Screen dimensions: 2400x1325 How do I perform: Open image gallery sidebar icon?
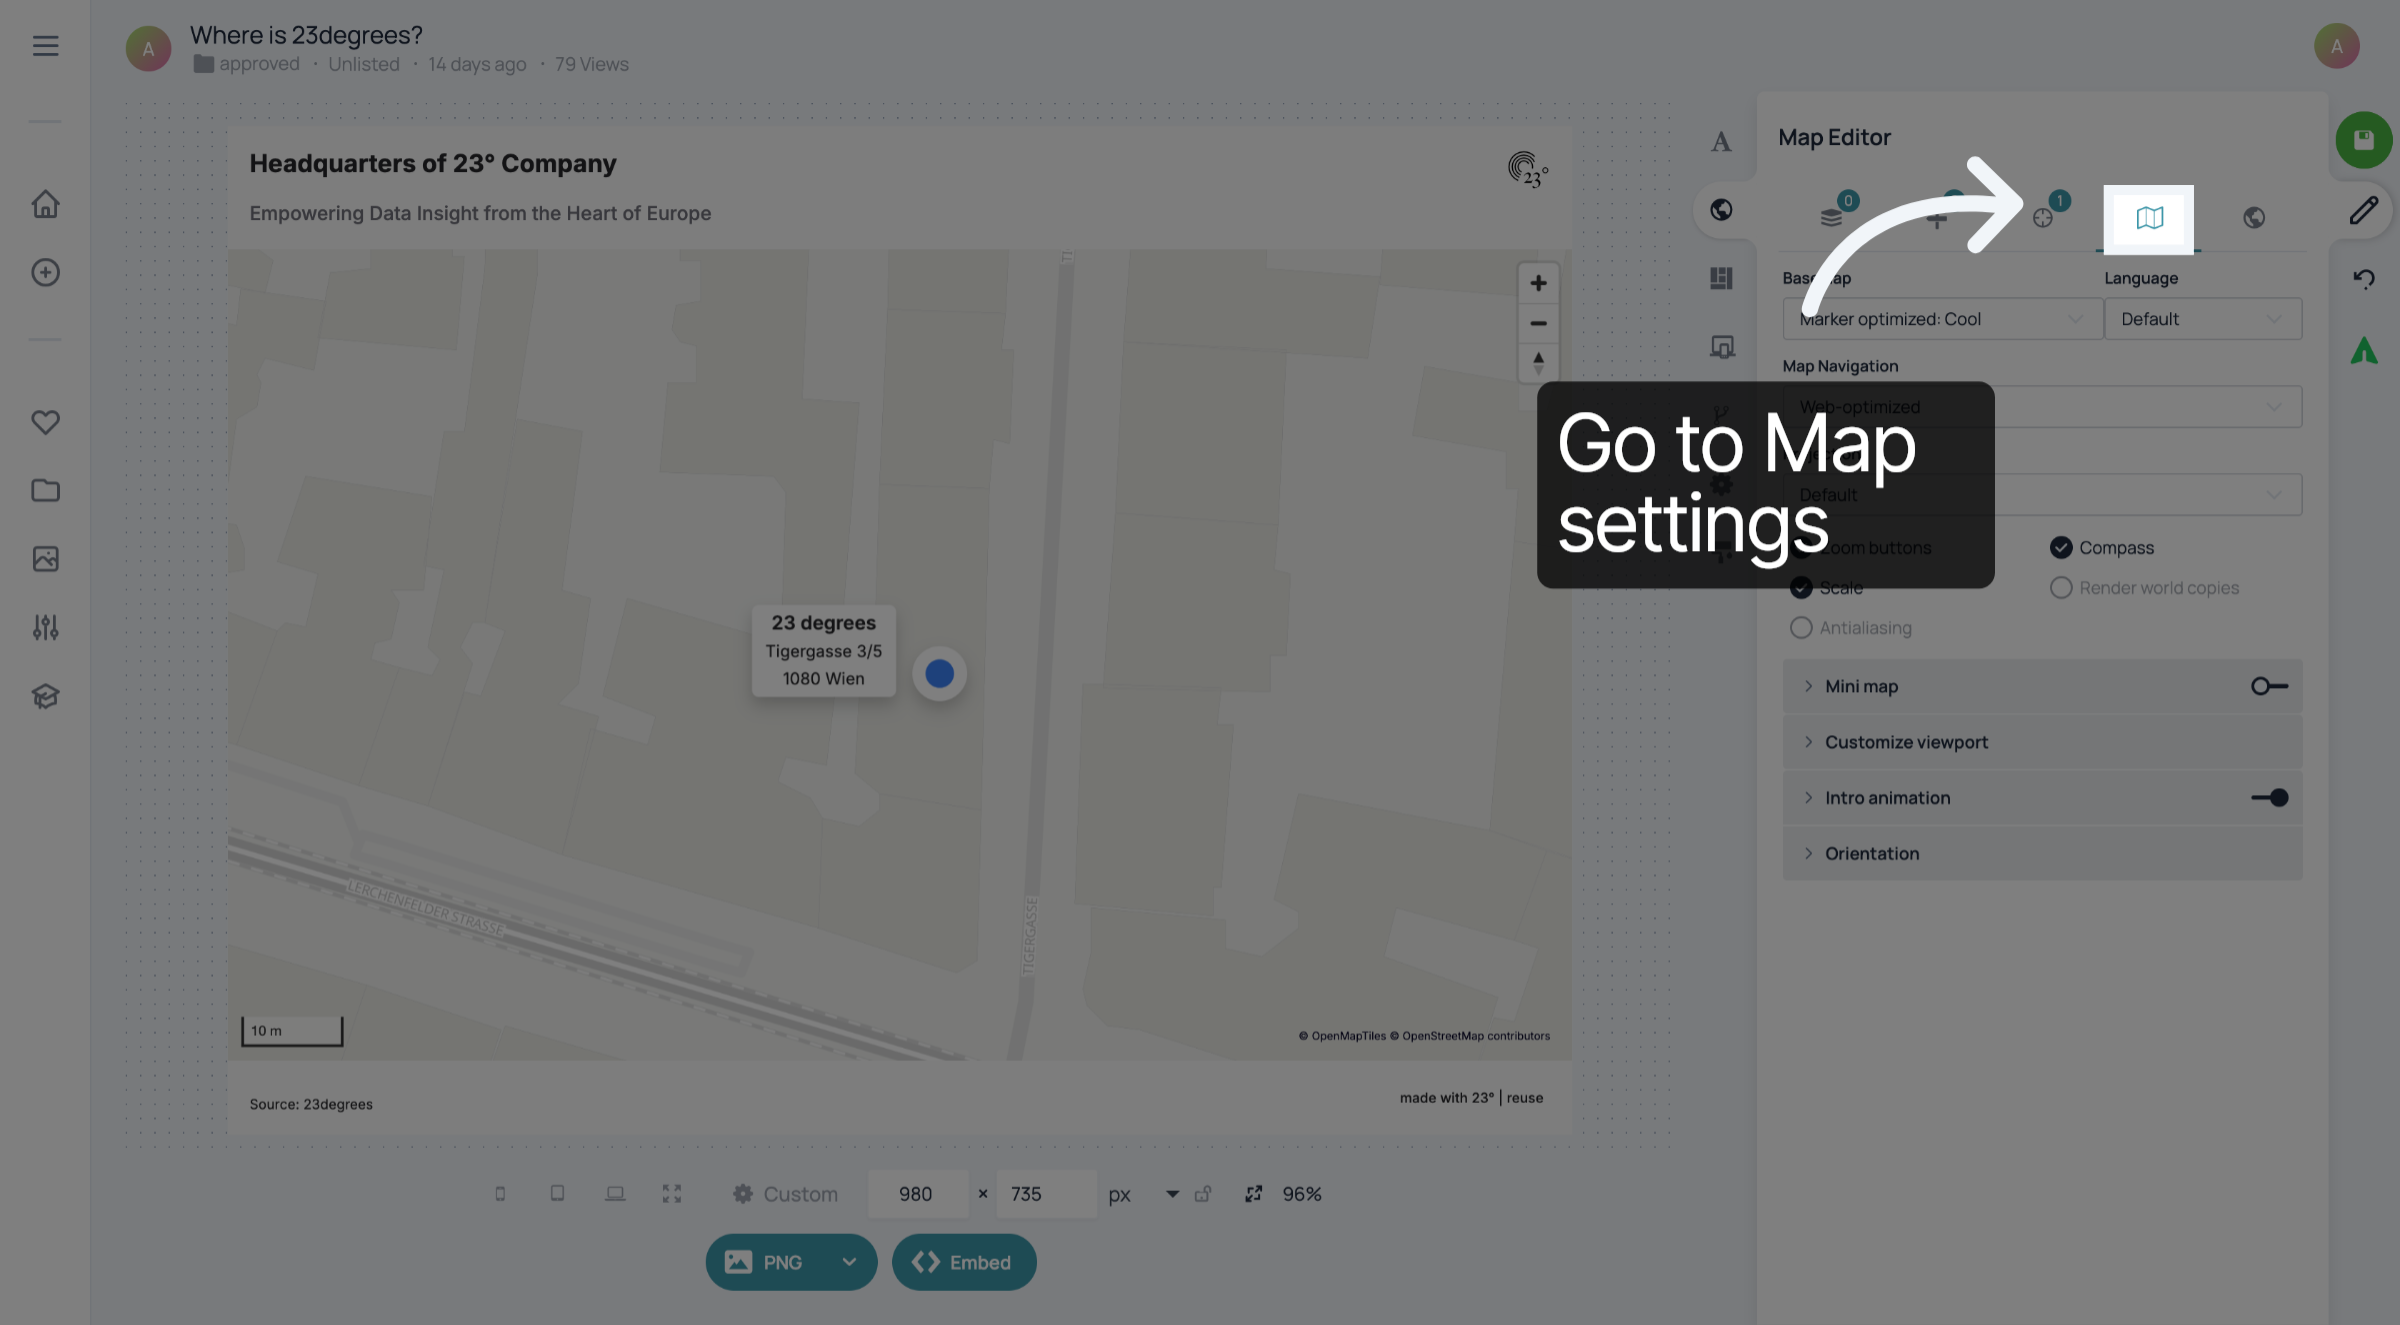pos(45,558)
